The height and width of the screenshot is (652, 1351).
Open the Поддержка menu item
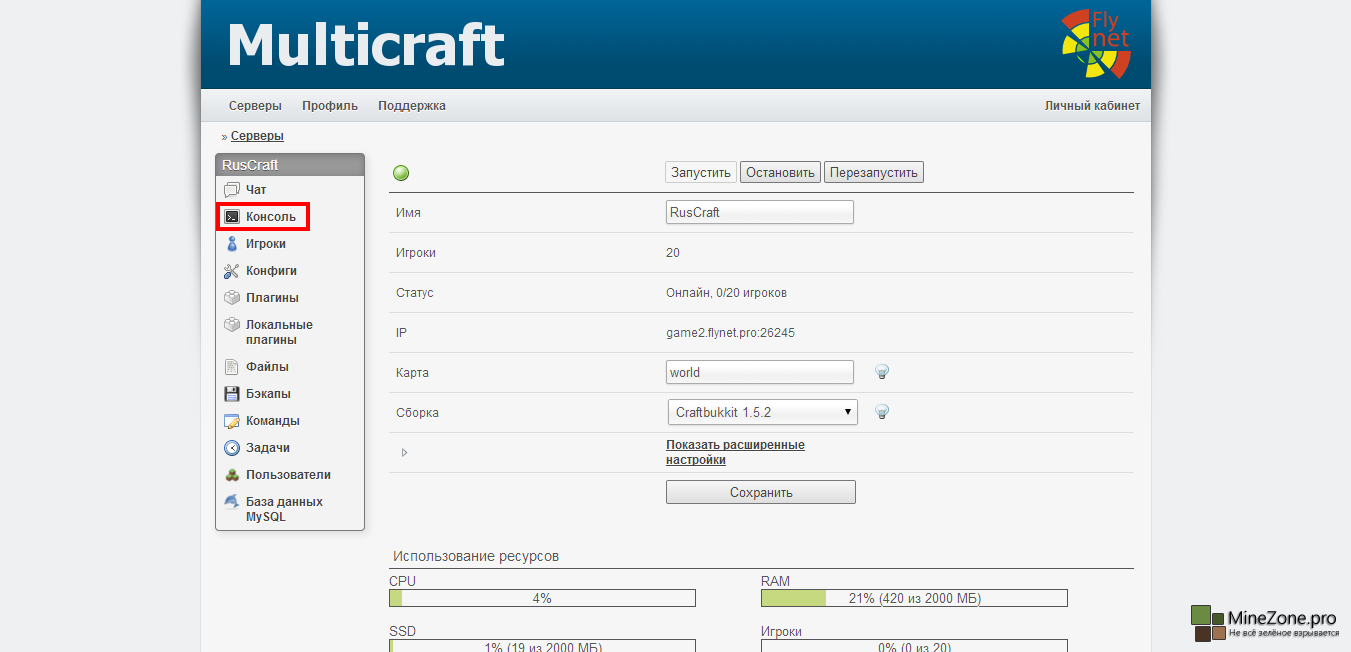coord(412,106)
